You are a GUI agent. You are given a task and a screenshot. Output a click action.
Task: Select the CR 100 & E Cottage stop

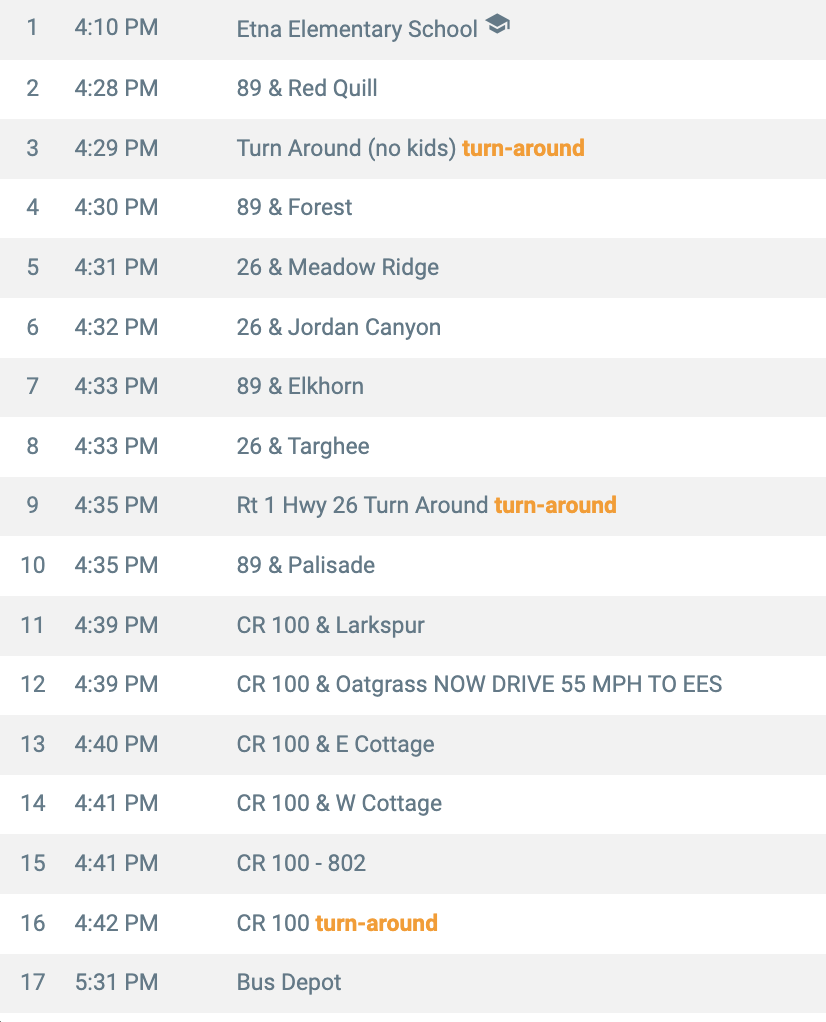pyautogui.click(x=335, y=744)
